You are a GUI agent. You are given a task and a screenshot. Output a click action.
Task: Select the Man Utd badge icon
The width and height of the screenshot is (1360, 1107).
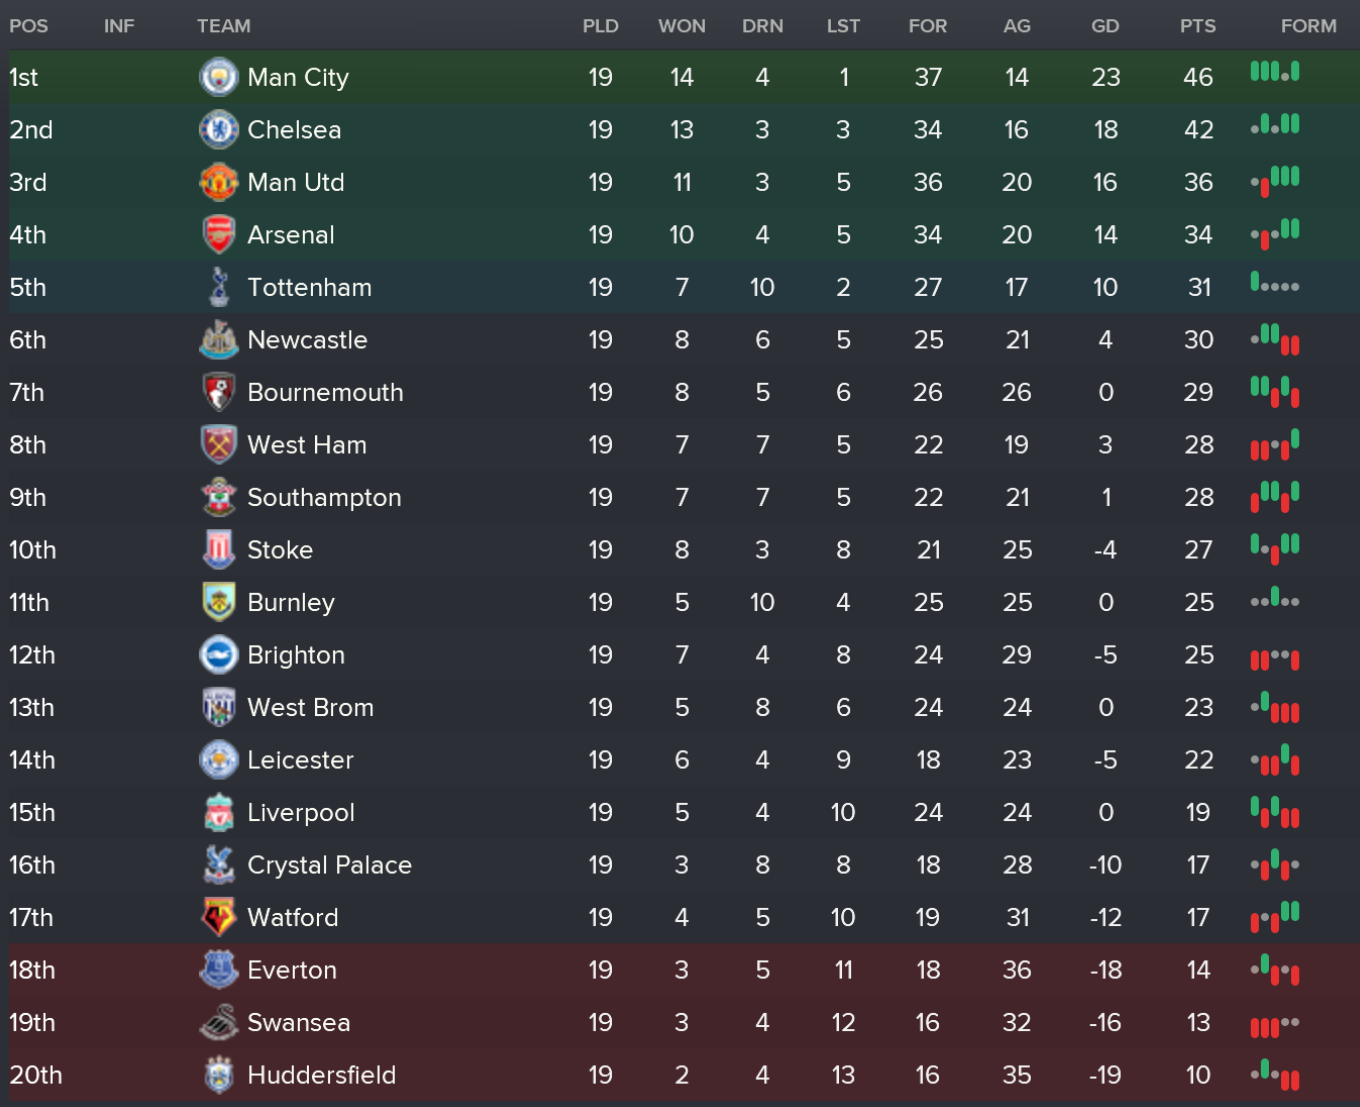coord(218,182)
